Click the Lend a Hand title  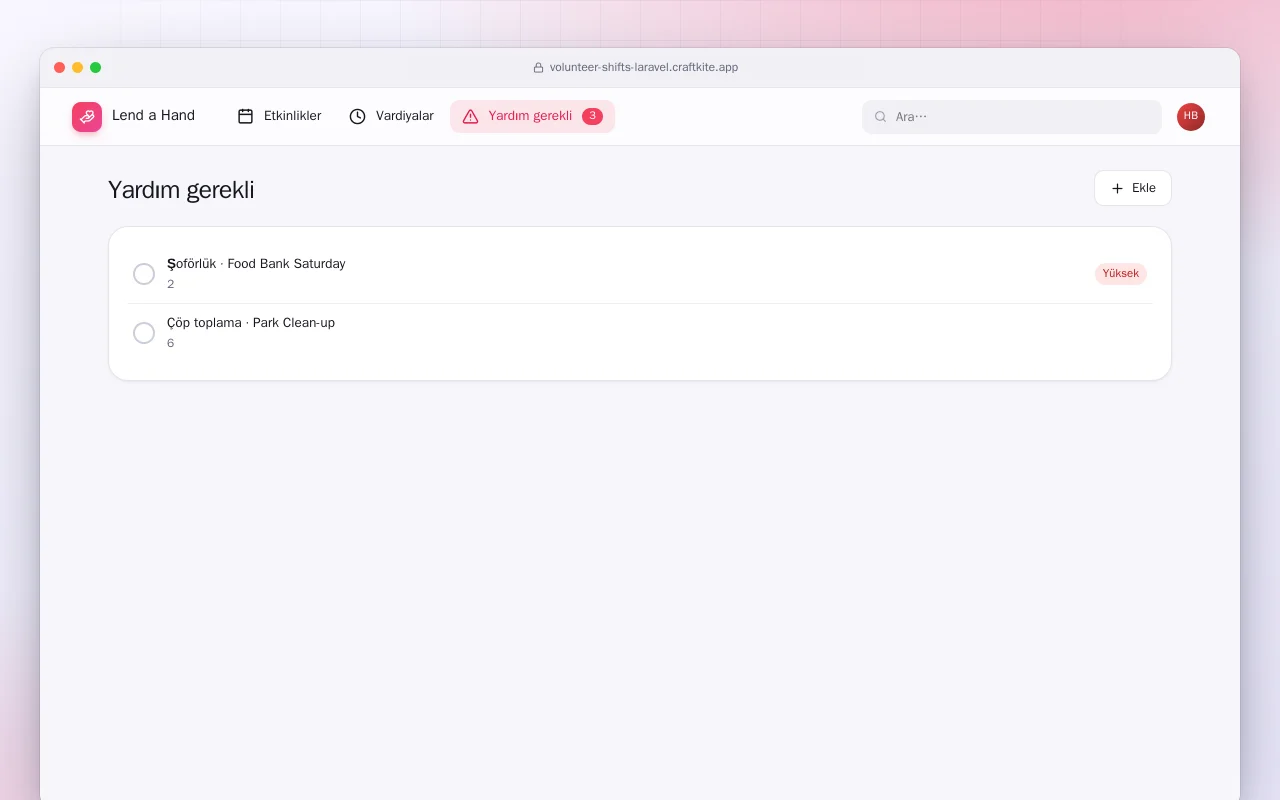click(153, 115)
